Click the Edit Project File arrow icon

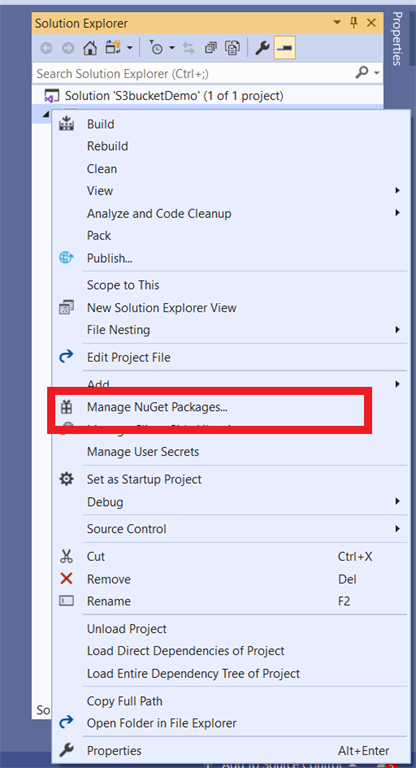pos(66,357)
